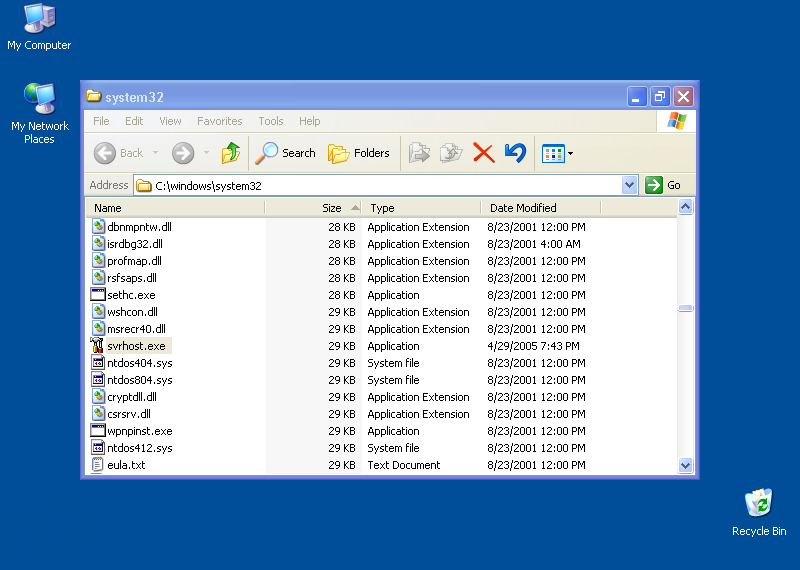The image size is (800, 570).
Task: Click the eula.txt file name
Action: point(126,465)
